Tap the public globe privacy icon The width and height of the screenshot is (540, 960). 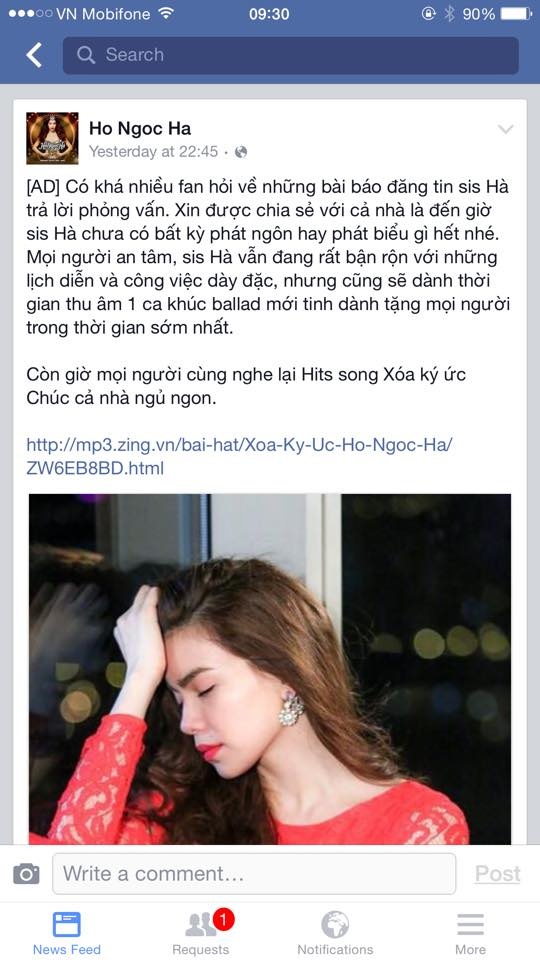click(x=241, y=152)
